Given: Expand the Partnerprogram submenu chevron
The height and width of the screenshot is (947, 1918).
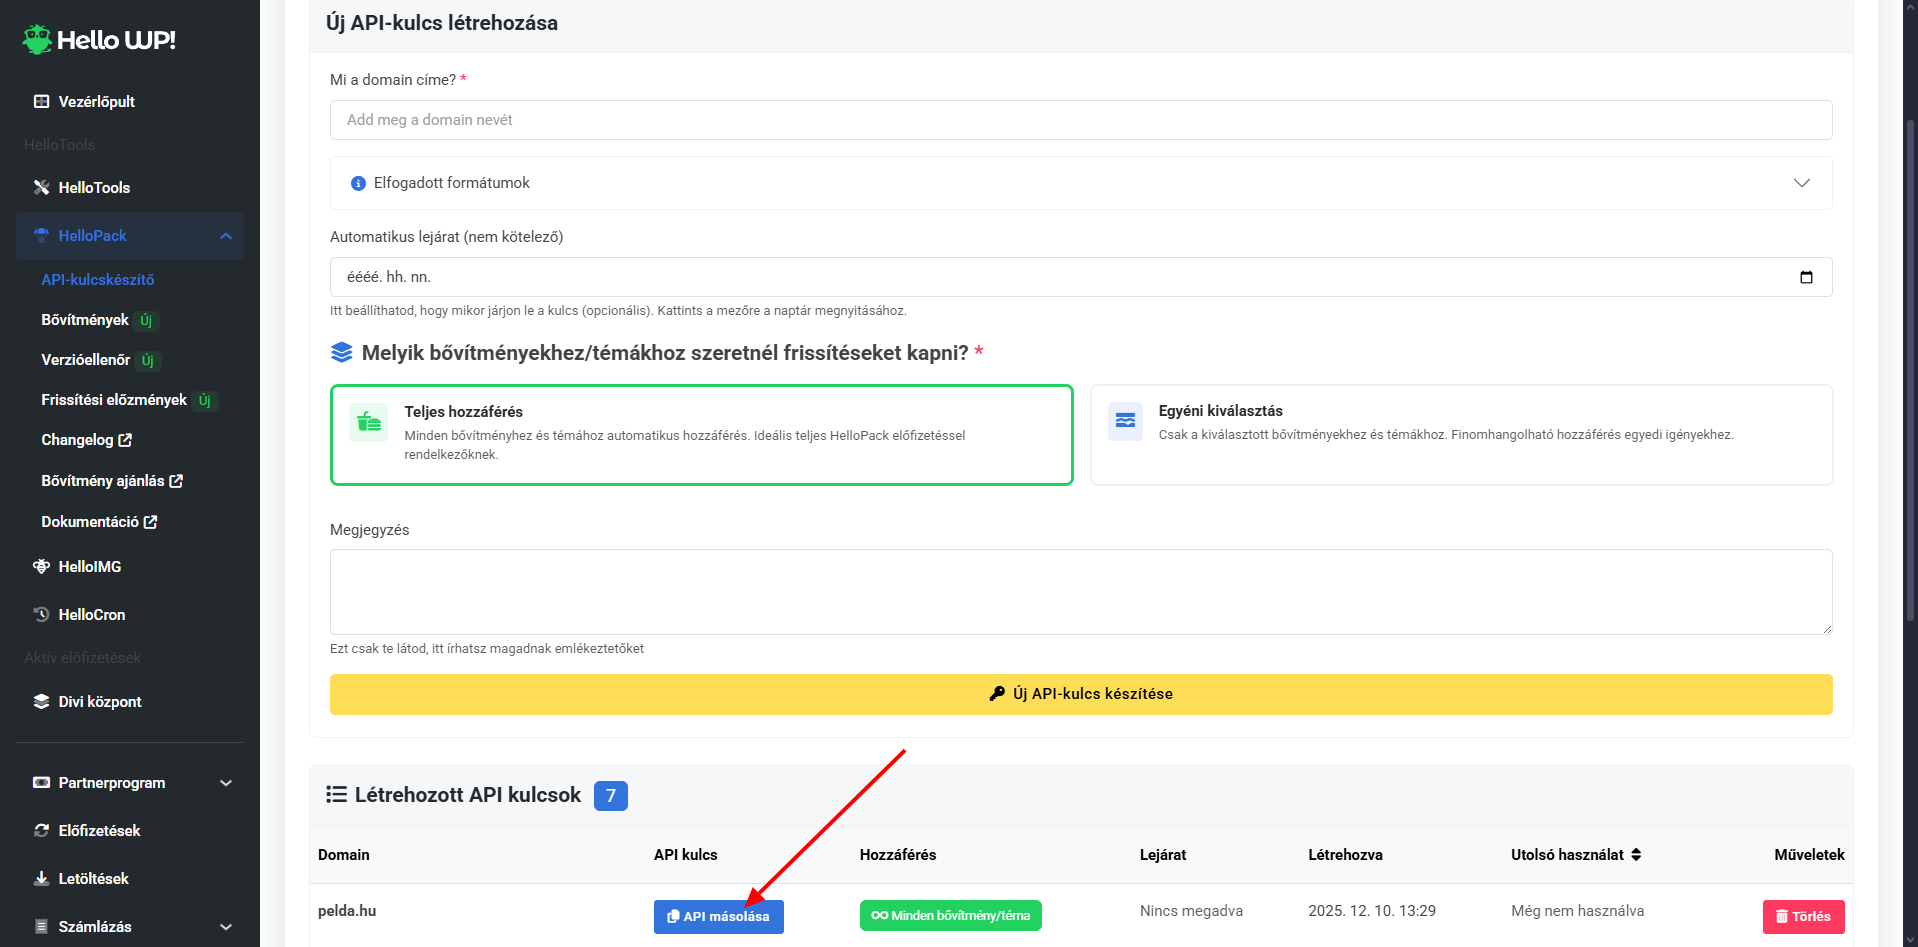Looking at the screenshot, I should (x=226, y=783).
